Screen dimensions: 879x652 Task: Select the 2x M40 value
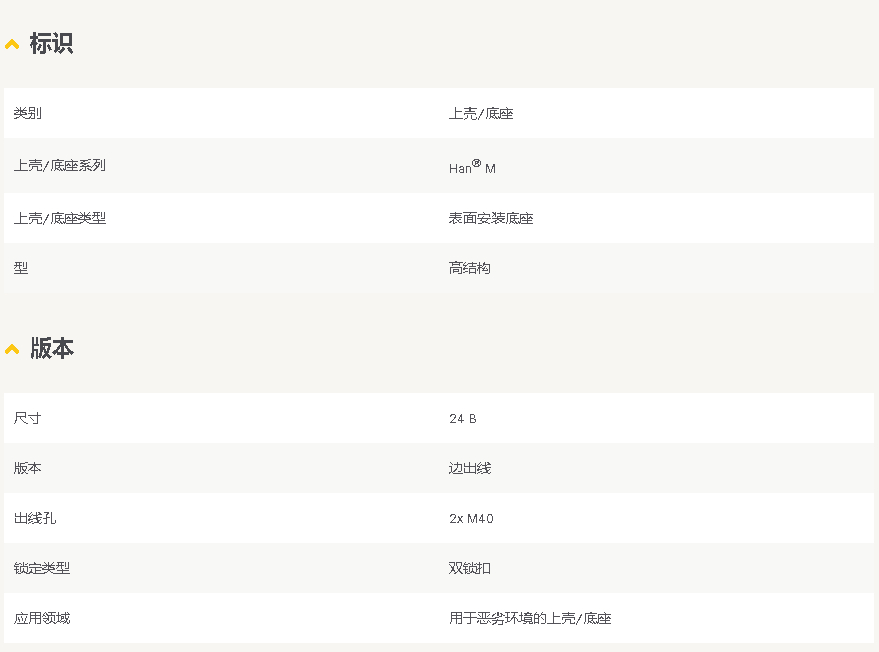tap(471, 519)
